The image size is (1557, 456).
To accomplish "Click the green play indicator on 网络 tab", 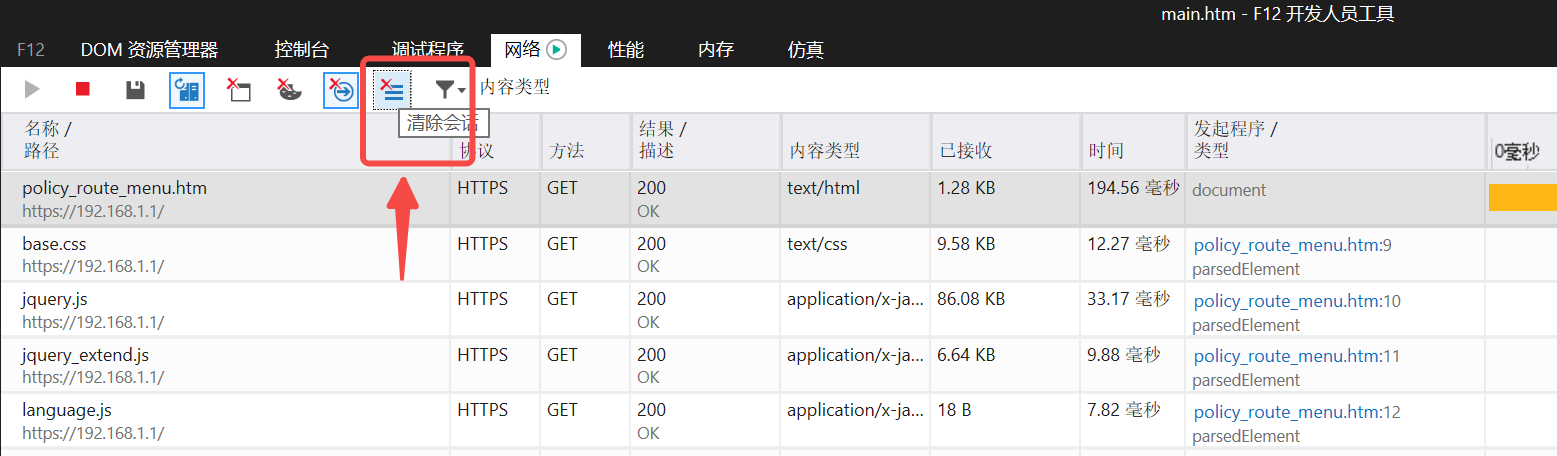I will click(x=557, y=49).
